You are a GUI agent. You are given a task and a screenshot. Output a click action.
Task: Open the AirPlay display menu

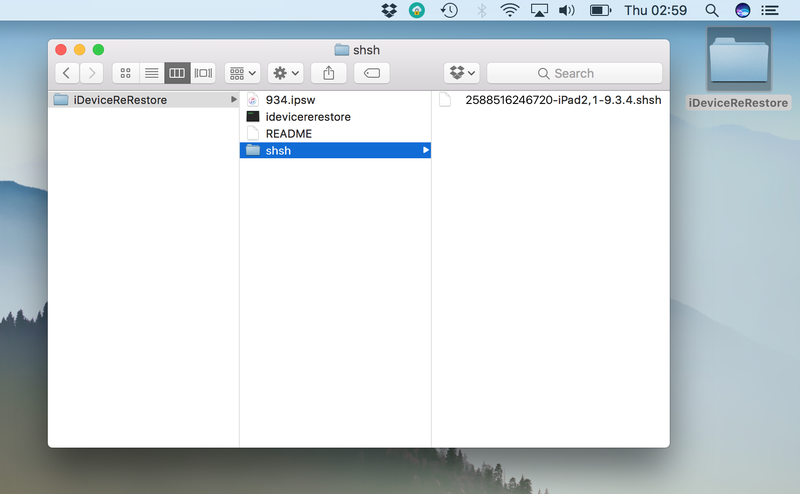click(539, 10)
